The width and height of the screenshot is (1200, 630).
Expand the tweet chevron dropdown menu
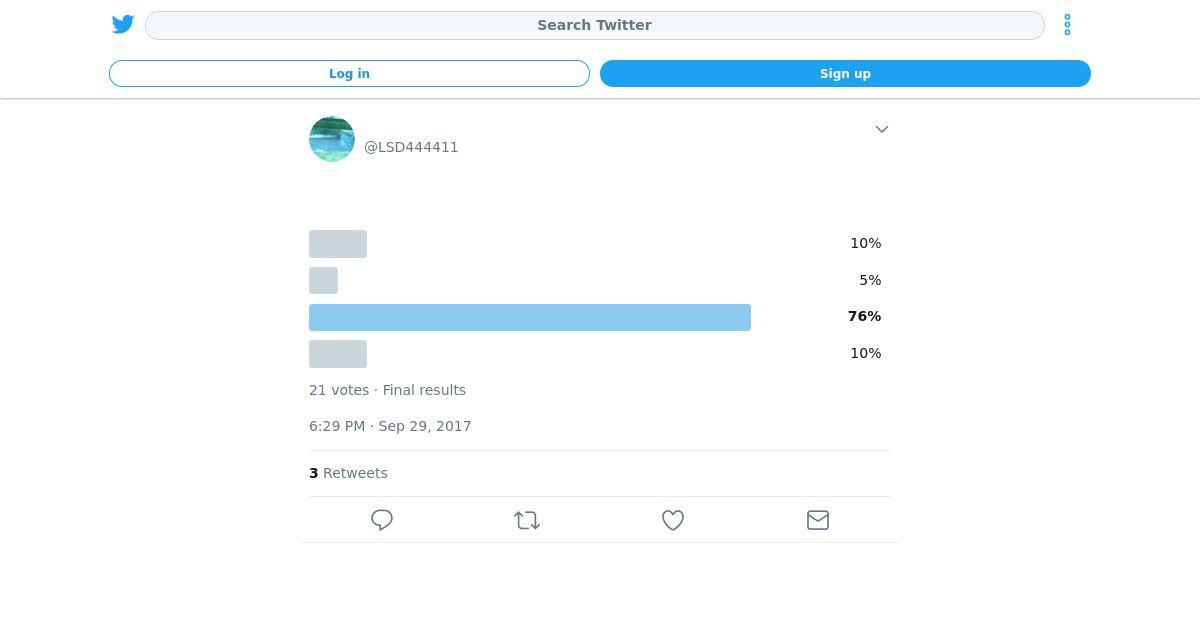coord(881,129)
